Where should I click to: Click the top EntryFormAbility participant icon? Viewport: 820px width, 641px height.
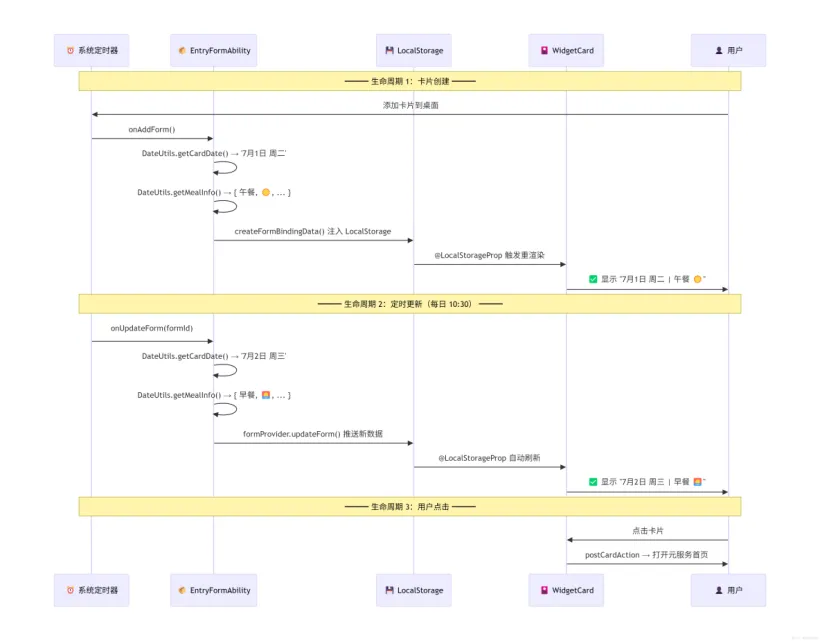point(182,50)
